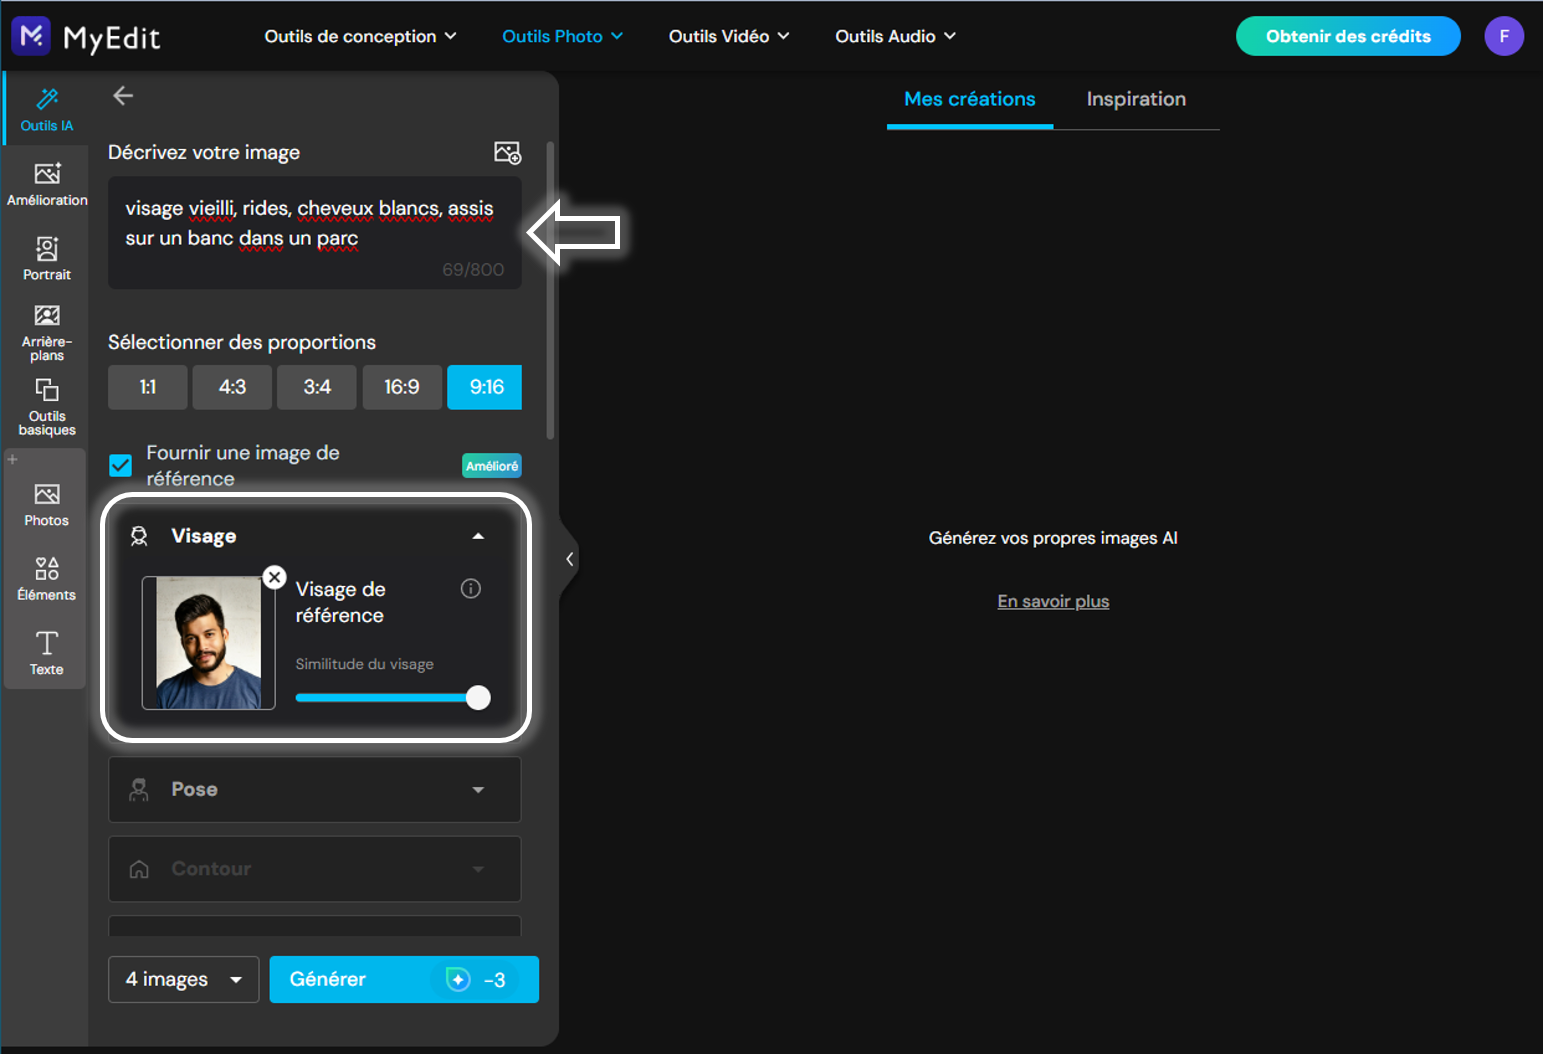Image resolution: width=1543 pixels, height=1054 pixels.
Task: Select the 16:9 proportion option
Action: click(402, 387)
